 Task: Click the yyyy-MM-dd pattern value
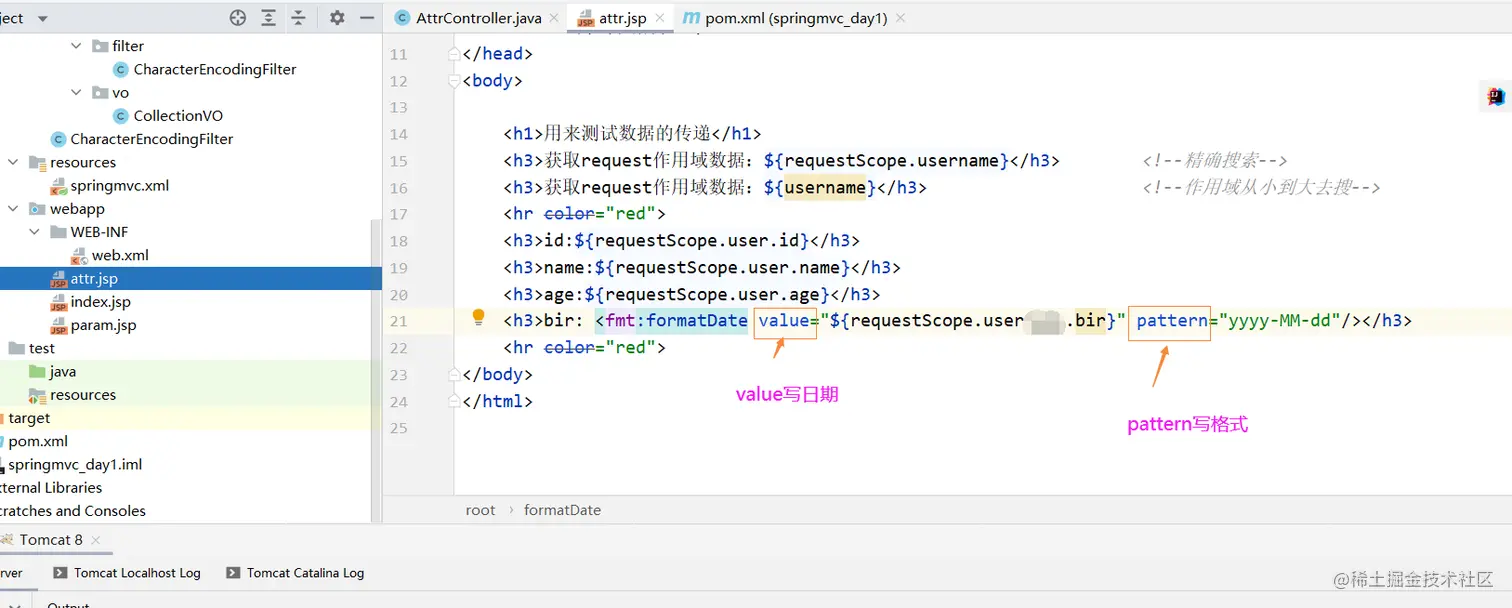point(1279,321)
